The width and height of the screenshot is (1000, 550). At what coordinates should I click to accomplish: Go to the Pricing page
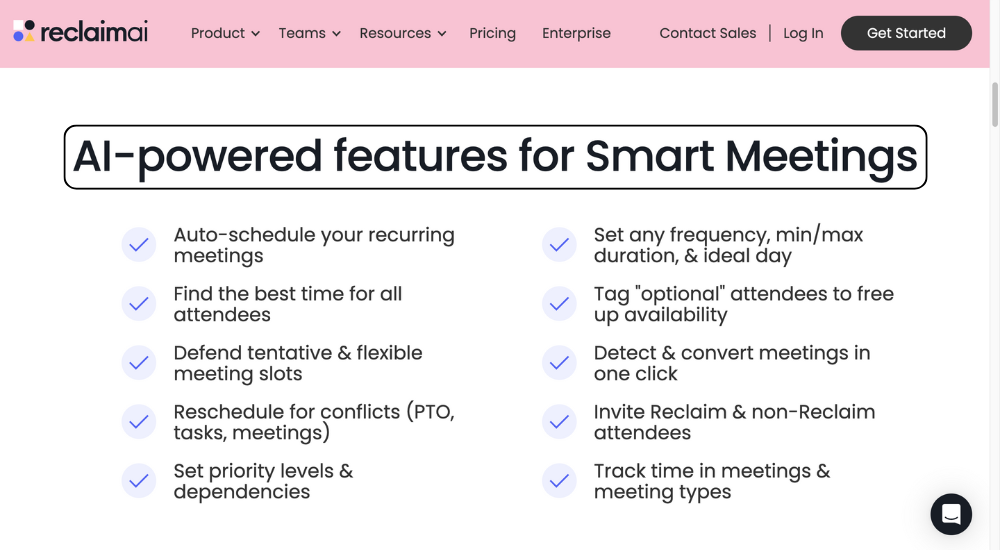[x=492, y=33]
